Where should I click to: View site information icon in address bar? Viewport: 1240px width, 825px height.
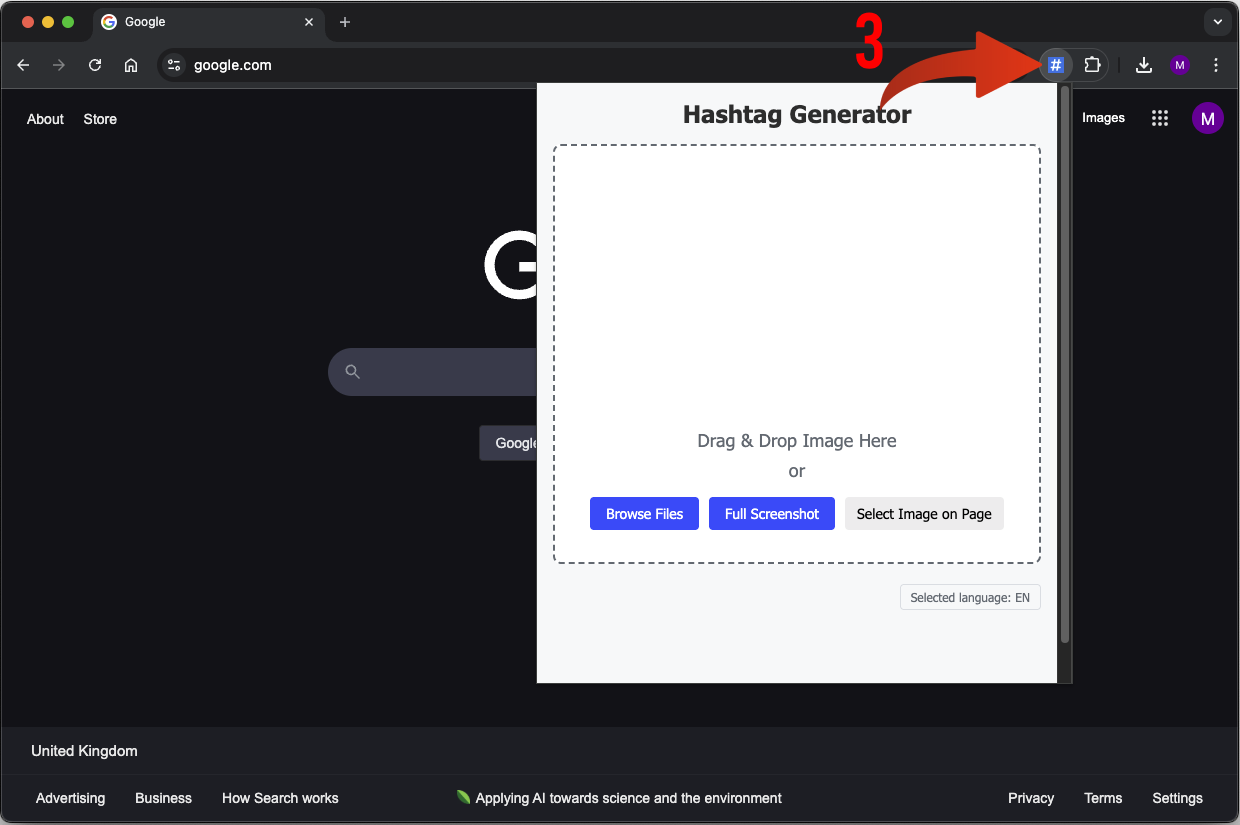[x=174, y=65]
